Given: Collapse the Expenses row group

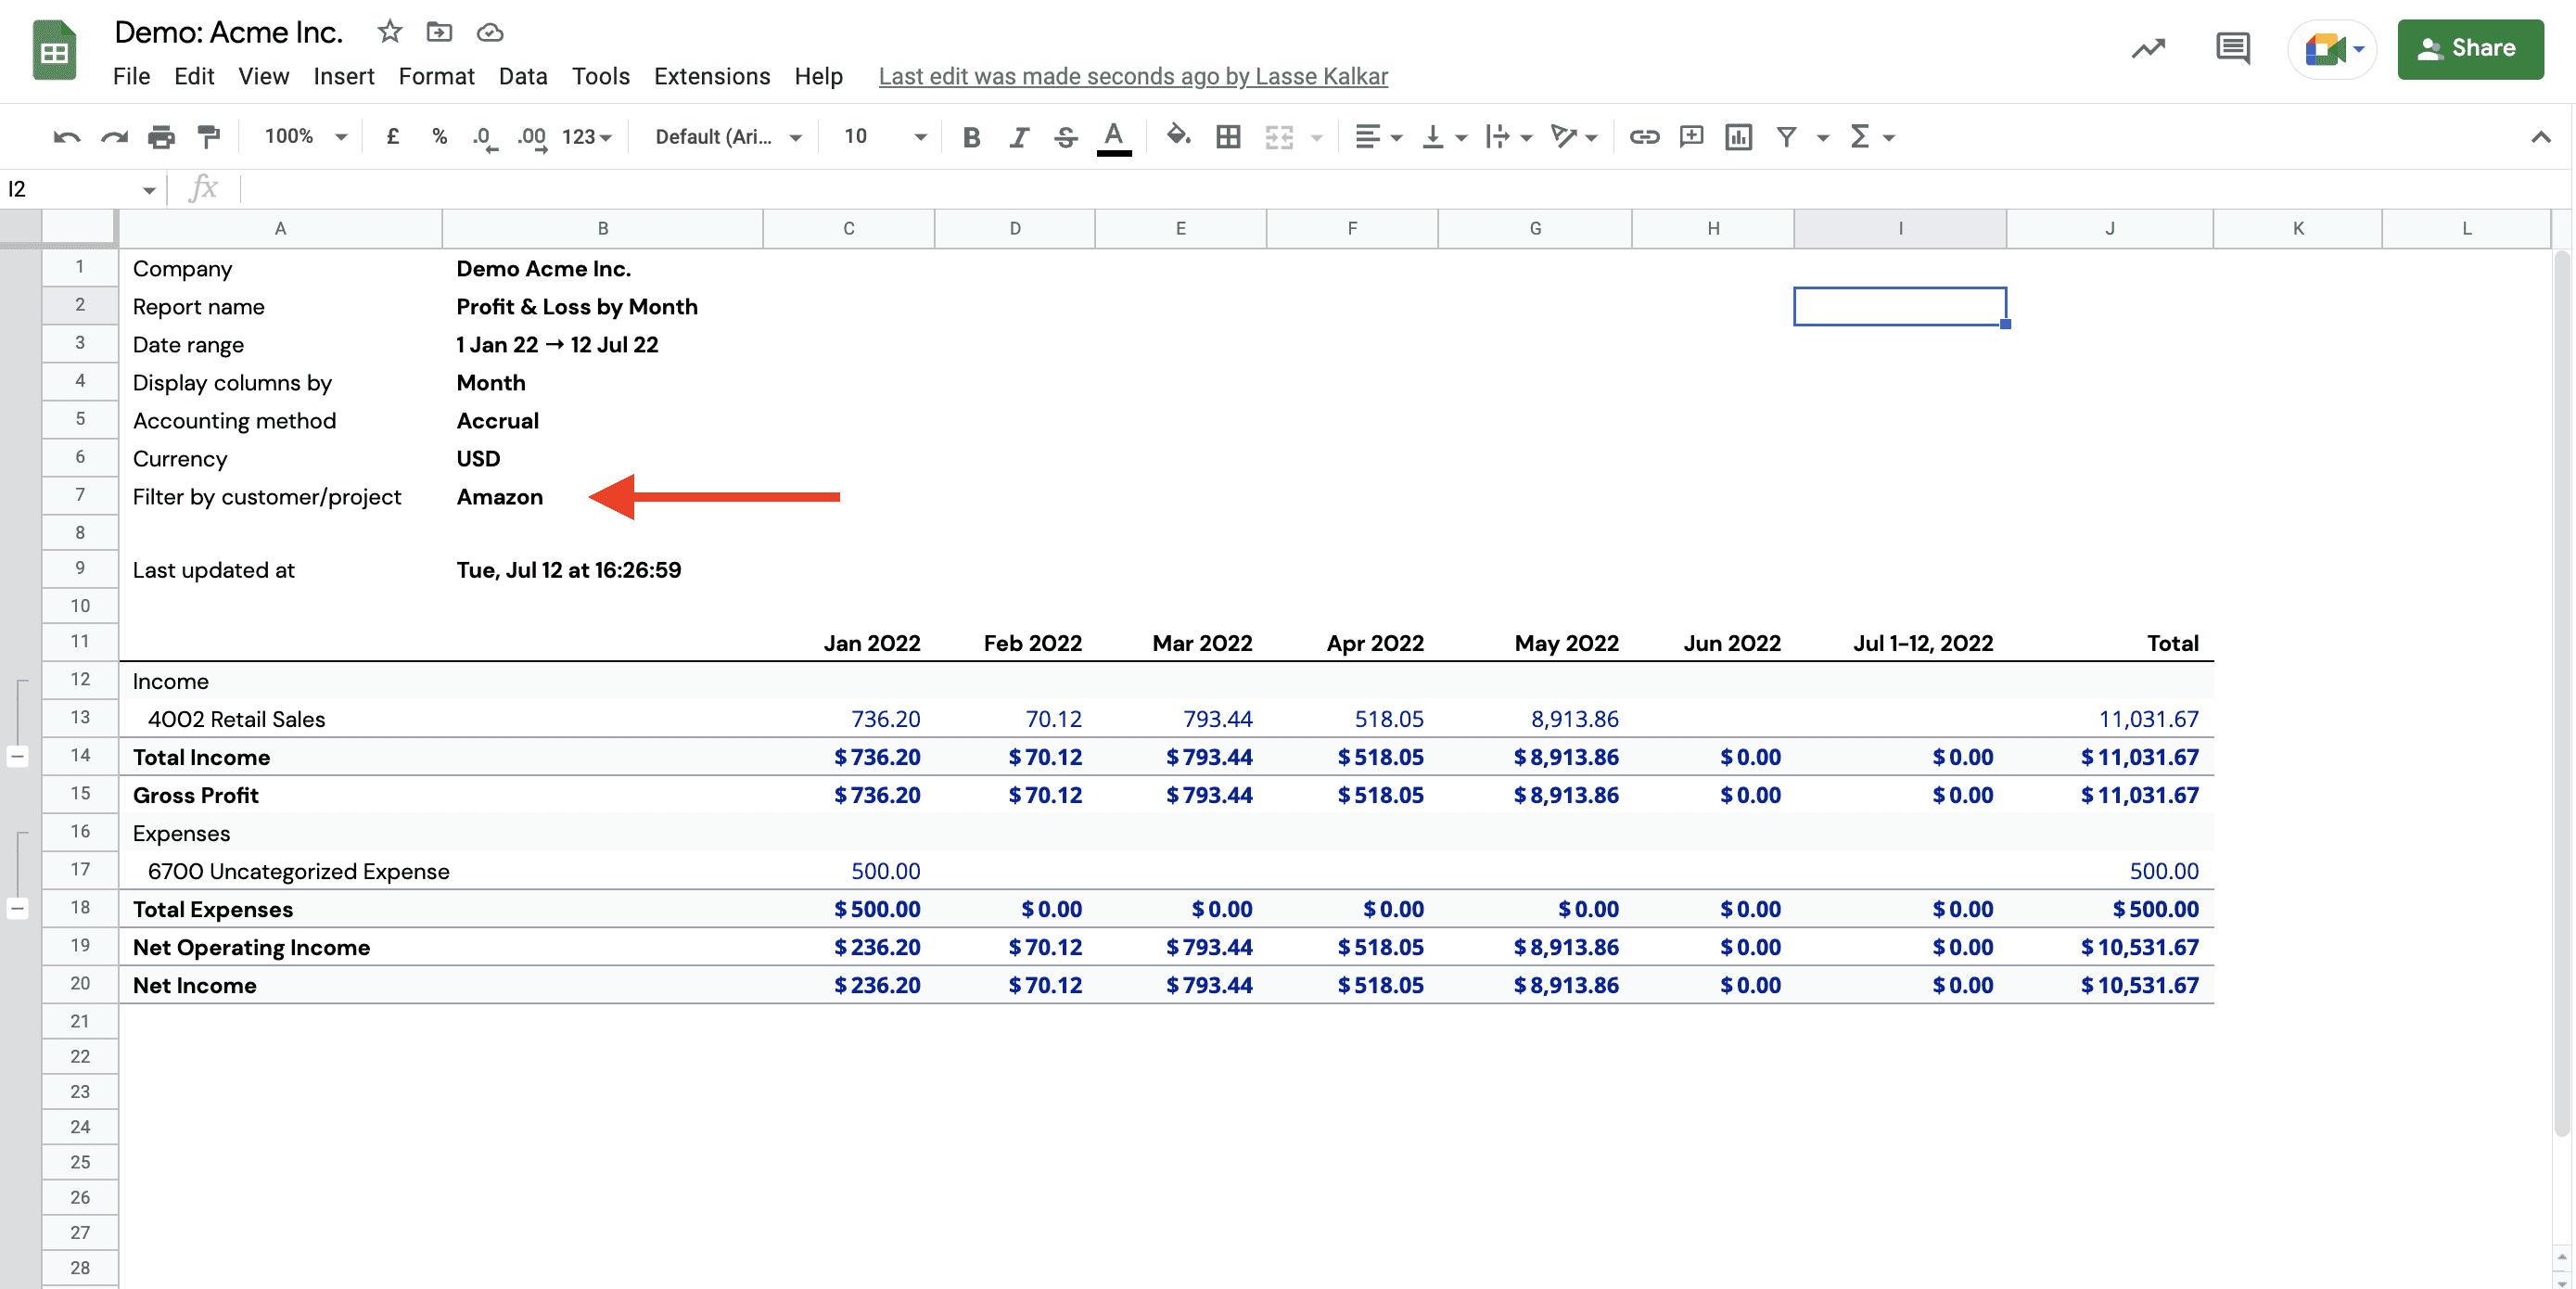Looking at the screenshot, I should [x=18, y=908].
